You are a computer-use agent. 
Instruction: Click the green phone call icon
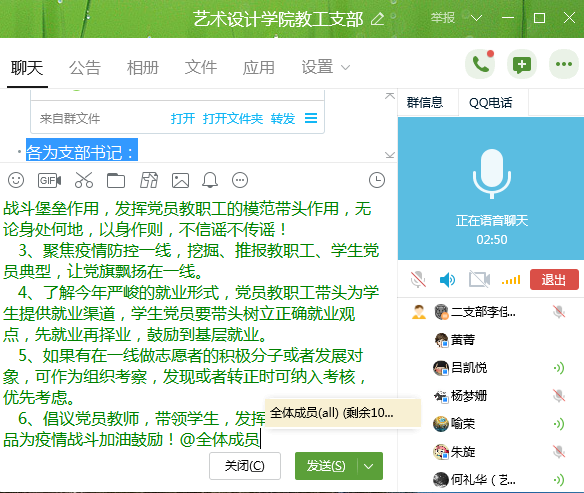480,64
